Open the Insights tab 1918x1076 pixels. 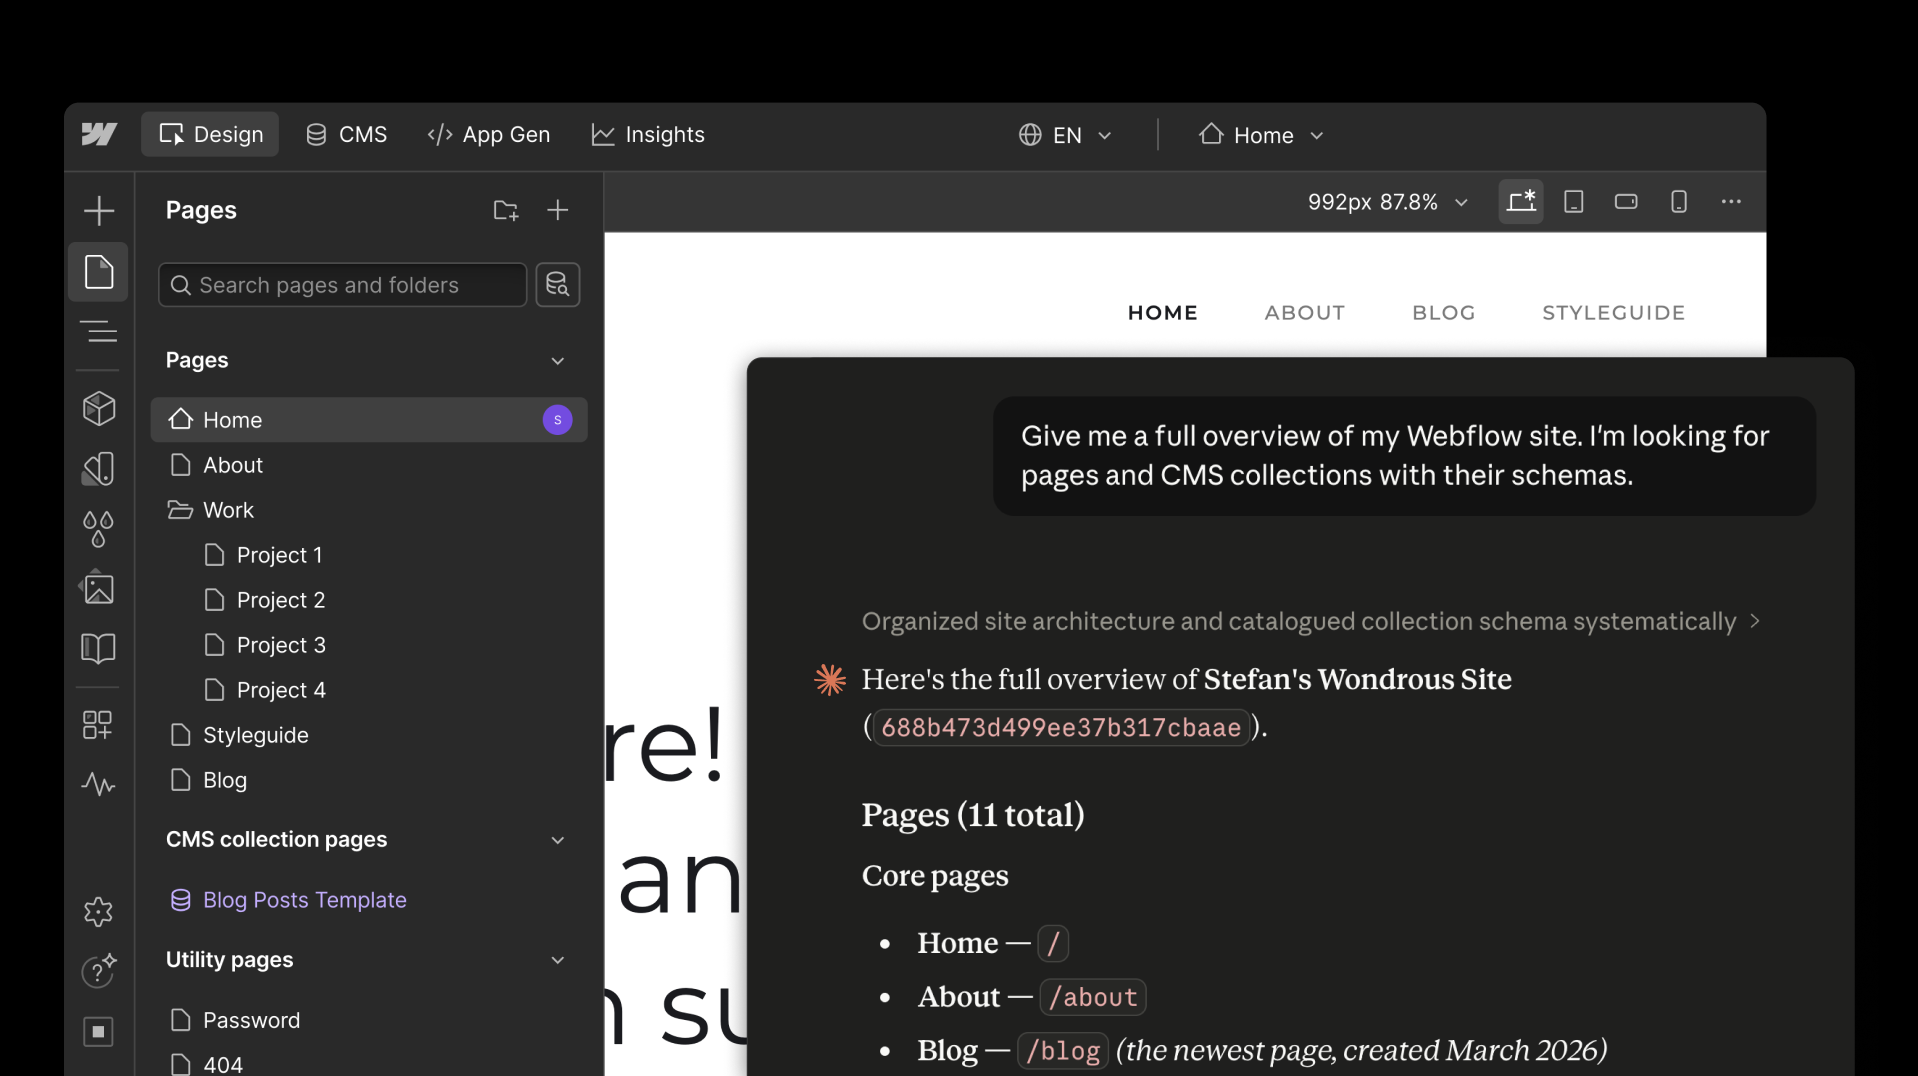coord(648,134)
